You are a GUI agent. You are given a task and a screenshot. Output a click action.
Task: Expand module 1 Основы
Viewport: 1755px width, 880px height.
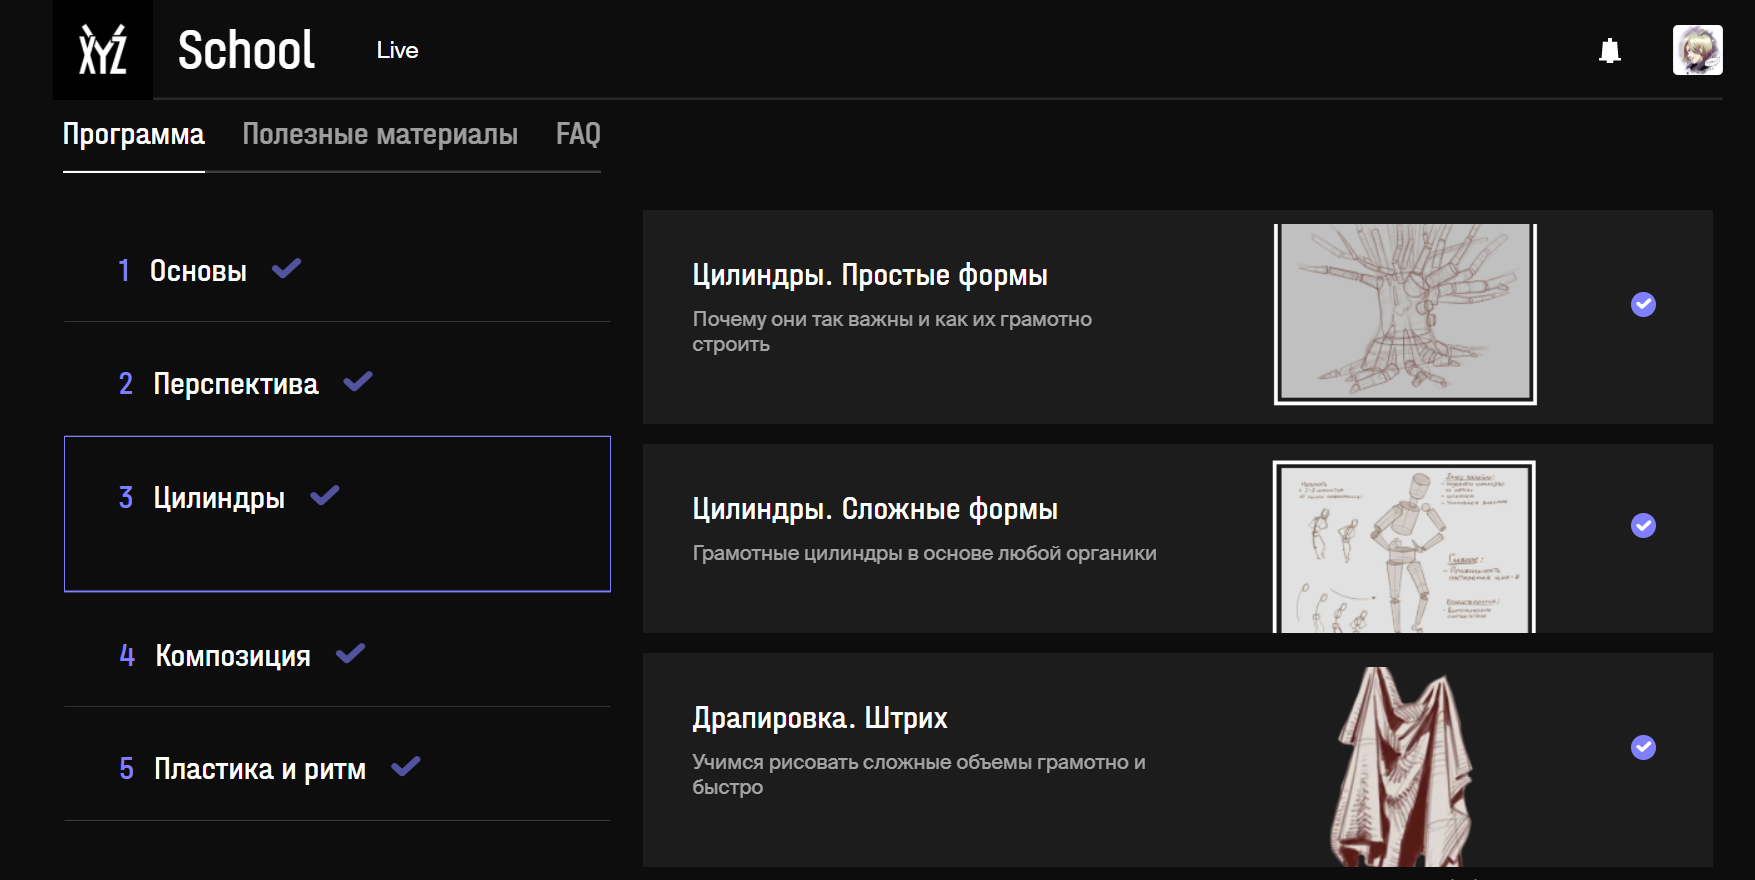[198, 271]
